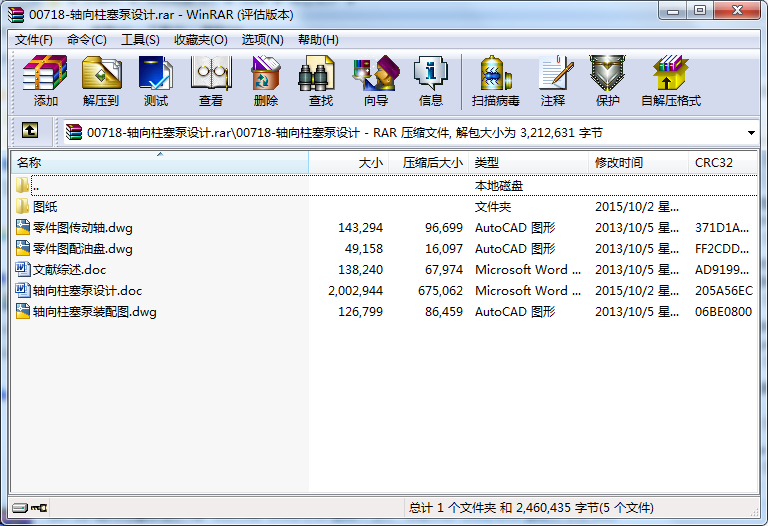Sort by CRC32 column header
The height and width of the screenshot is (526, 768).
(x=722, y=163)
